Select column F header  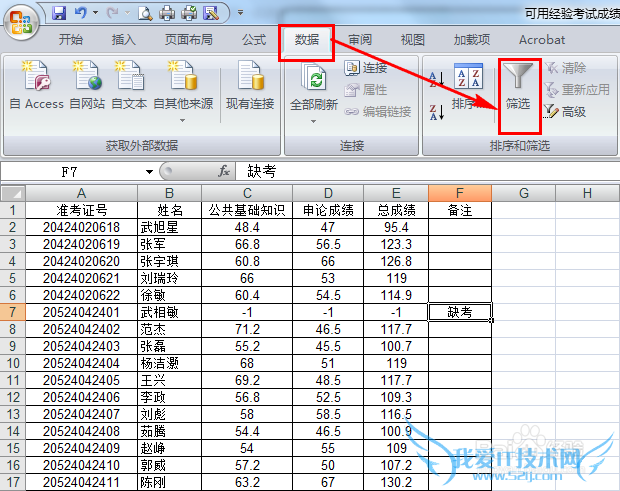point(460,193)
